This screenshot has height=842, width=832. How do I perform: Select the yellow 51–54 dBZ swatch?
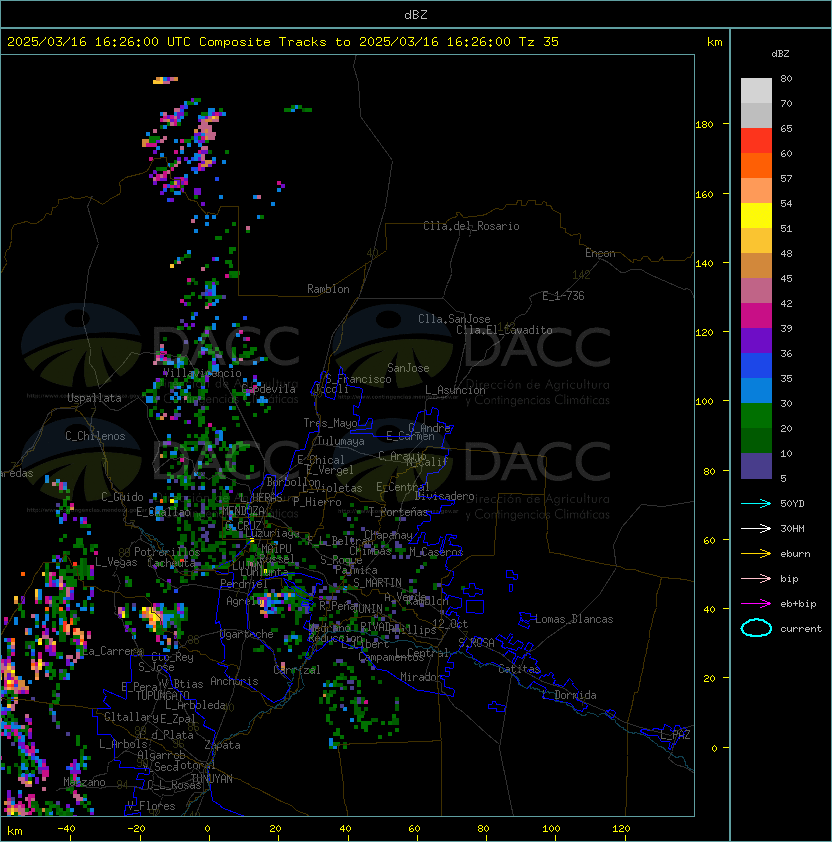click(x=756, y=215)
